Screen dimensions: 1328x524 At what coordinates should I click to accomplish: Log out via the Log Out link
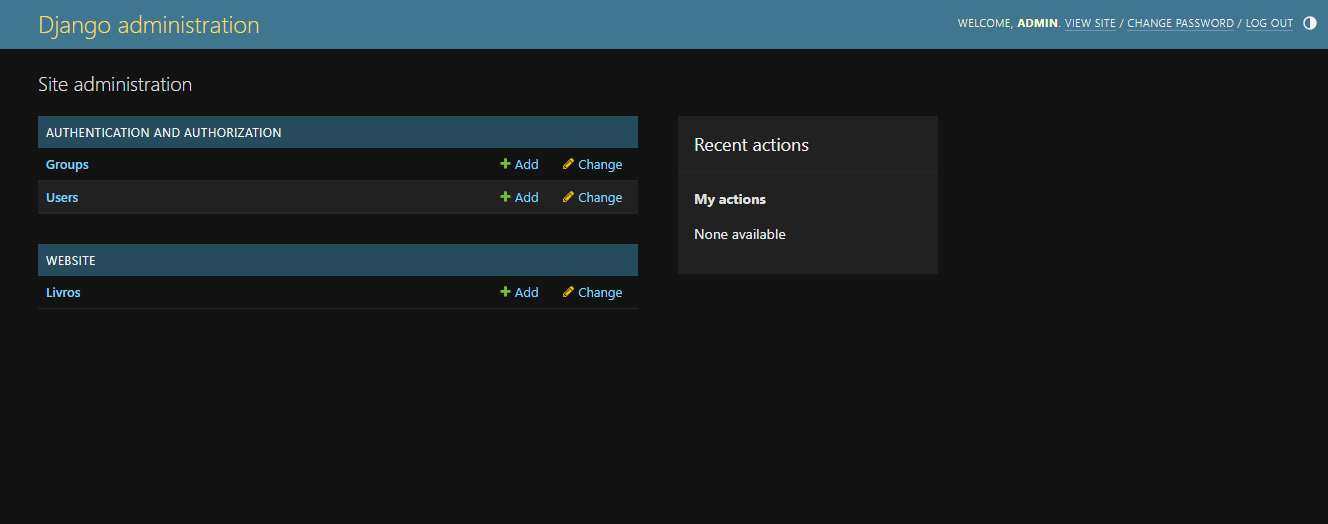tap(1269, 23)
